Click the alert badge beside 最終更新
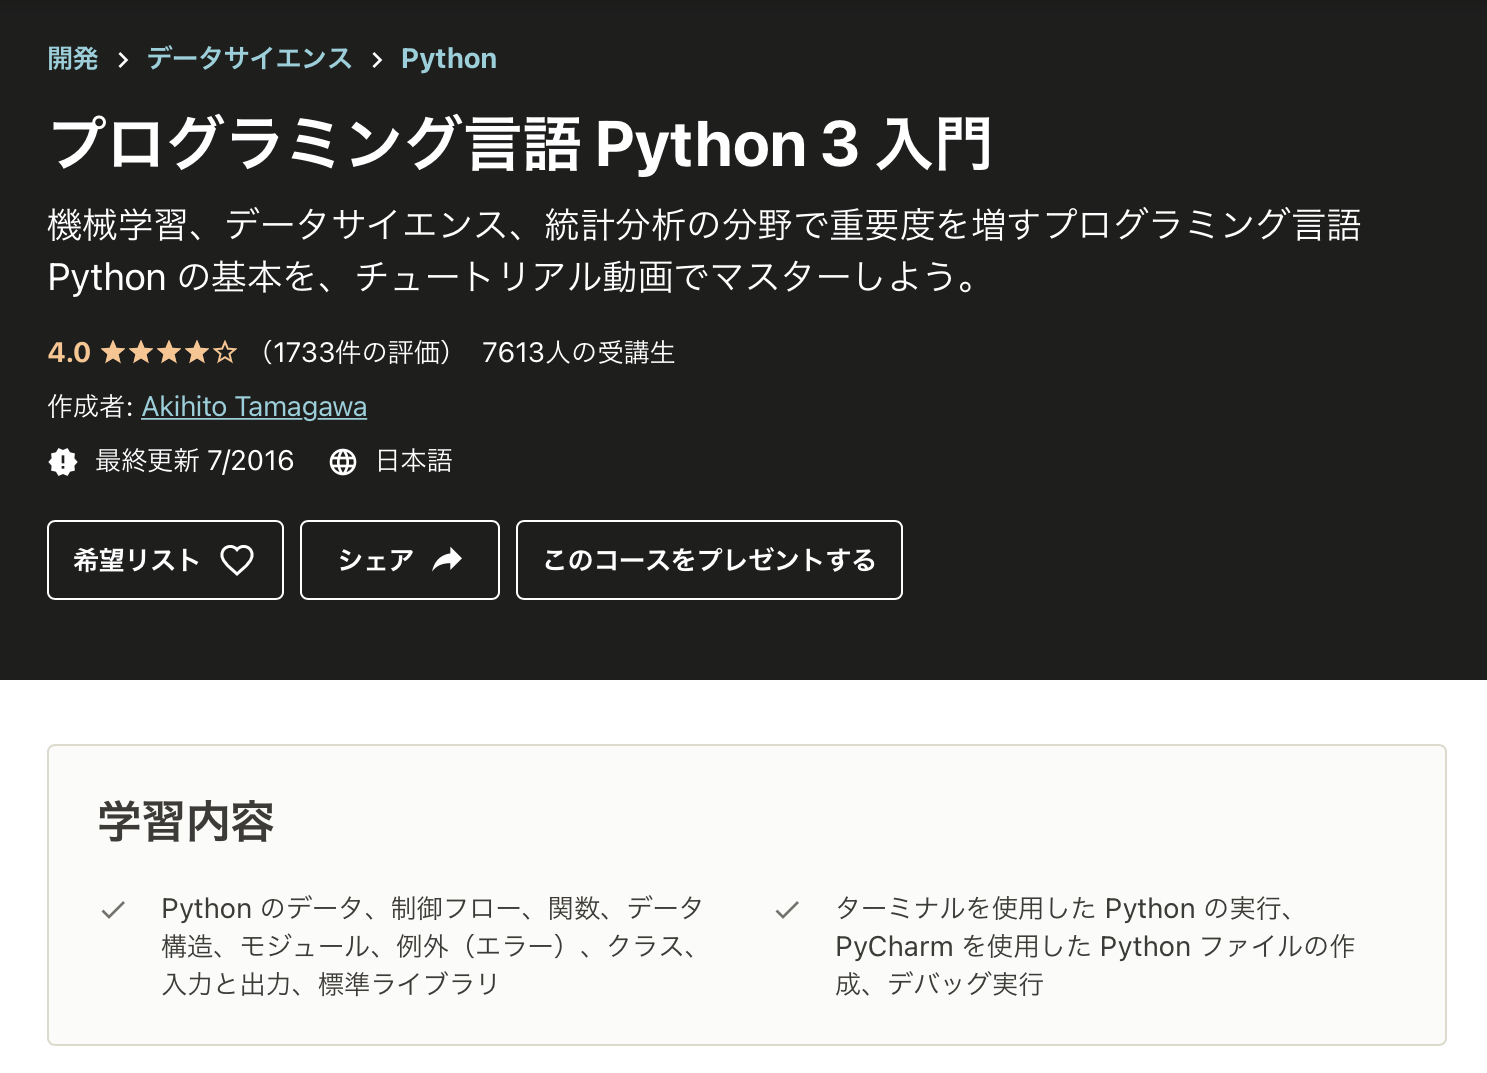Image resolution: width=1487 pixels, height=1073 pixels. [63, 462]
